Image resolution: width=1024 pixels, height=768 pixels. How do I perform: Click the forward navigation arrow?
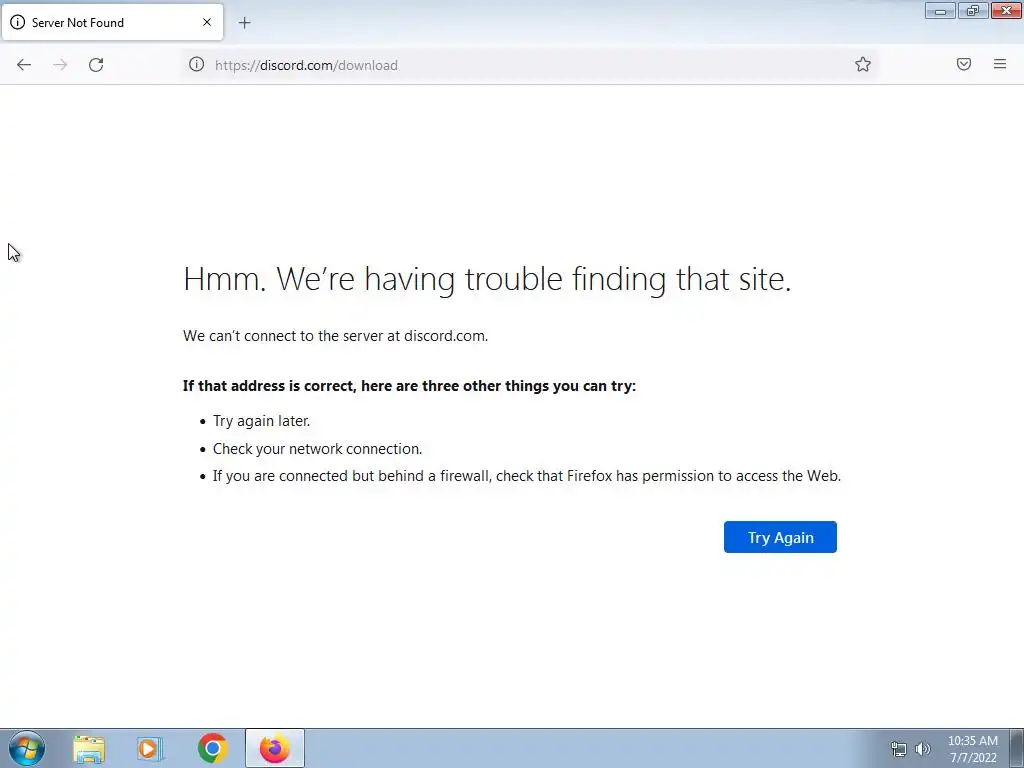click(60, 65)
